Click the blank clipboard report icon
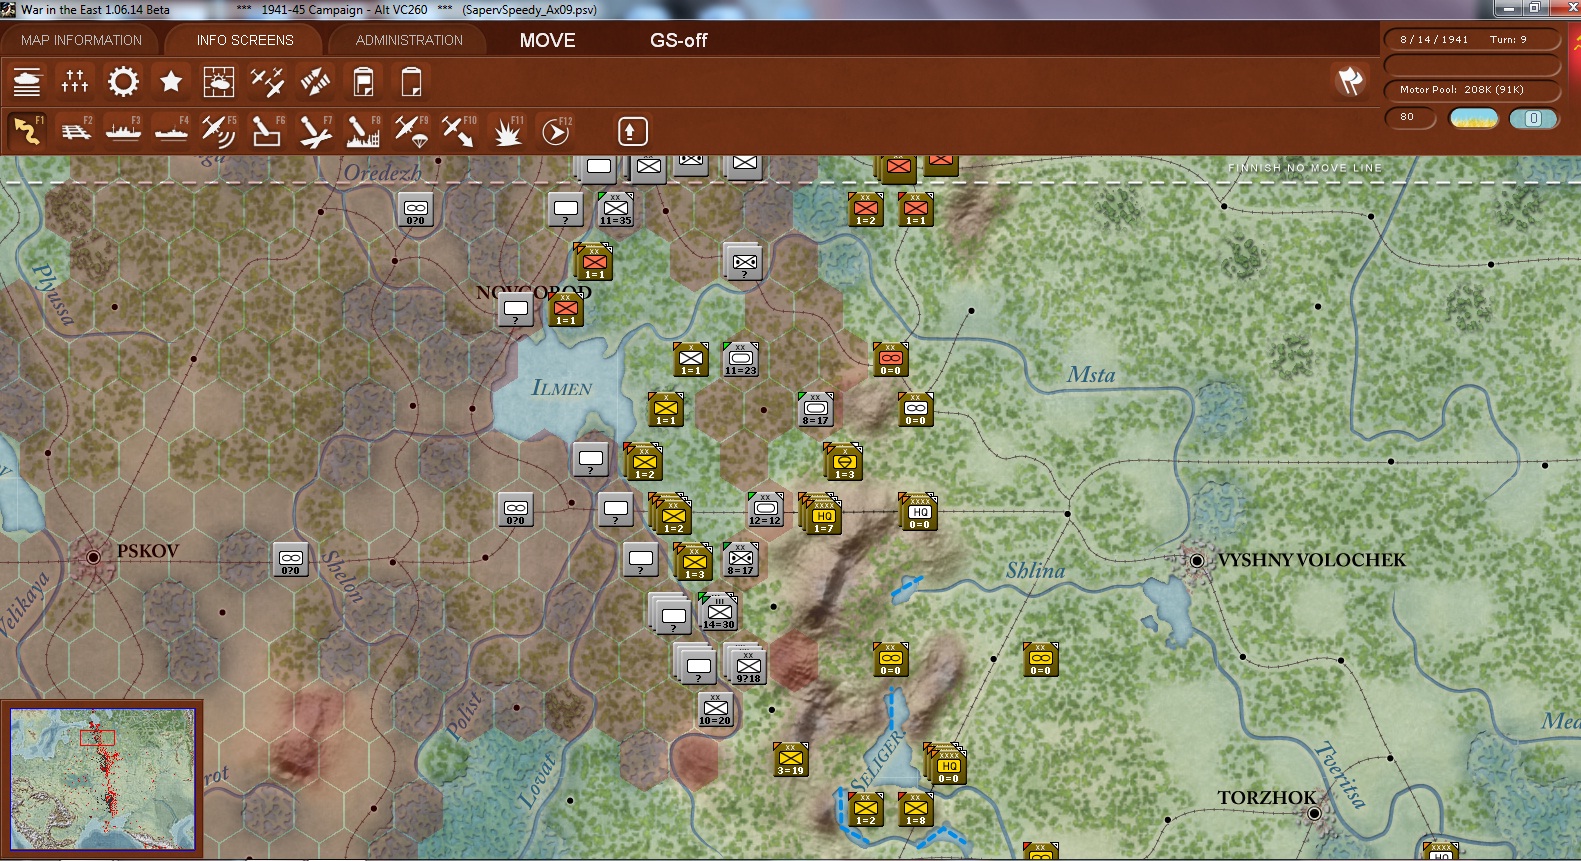The image size is (1581, 861). (411, 82)
